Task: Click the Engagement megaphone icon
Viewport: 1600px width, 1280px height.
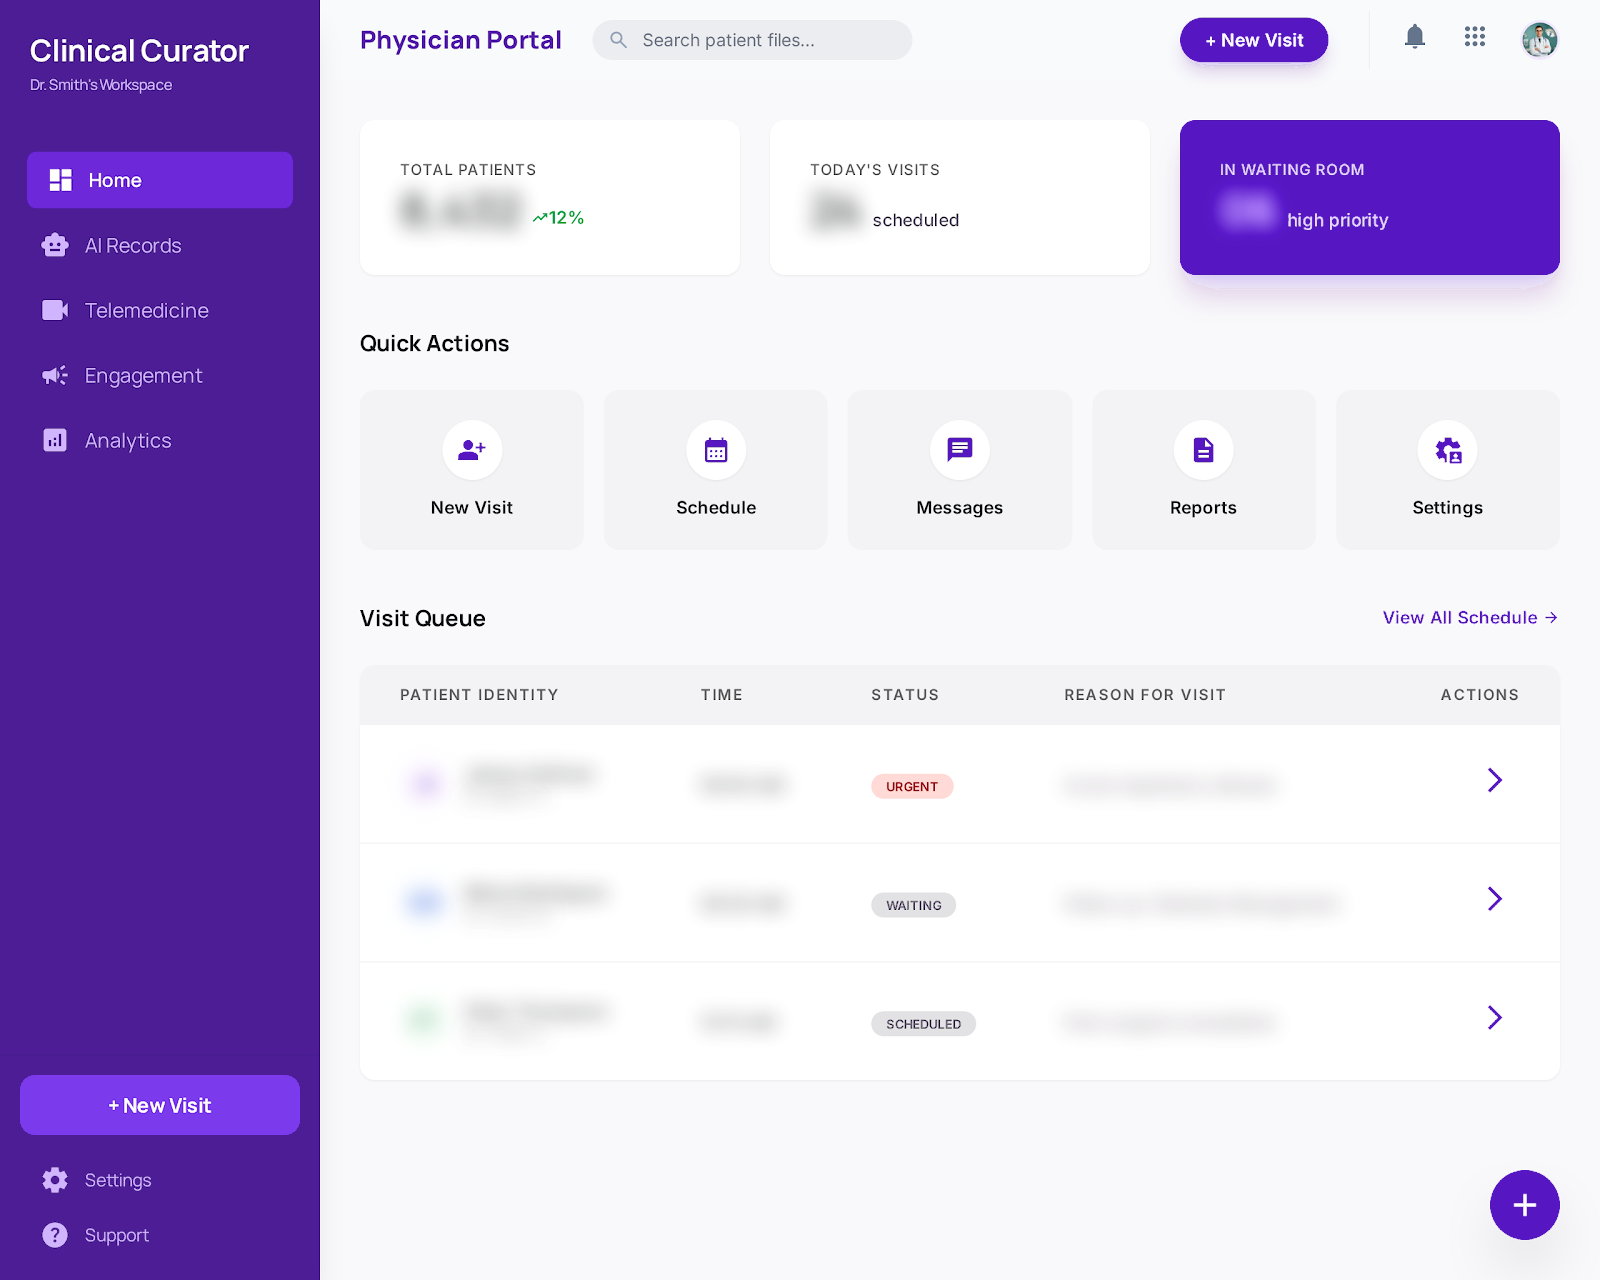Action: point(55,375)
